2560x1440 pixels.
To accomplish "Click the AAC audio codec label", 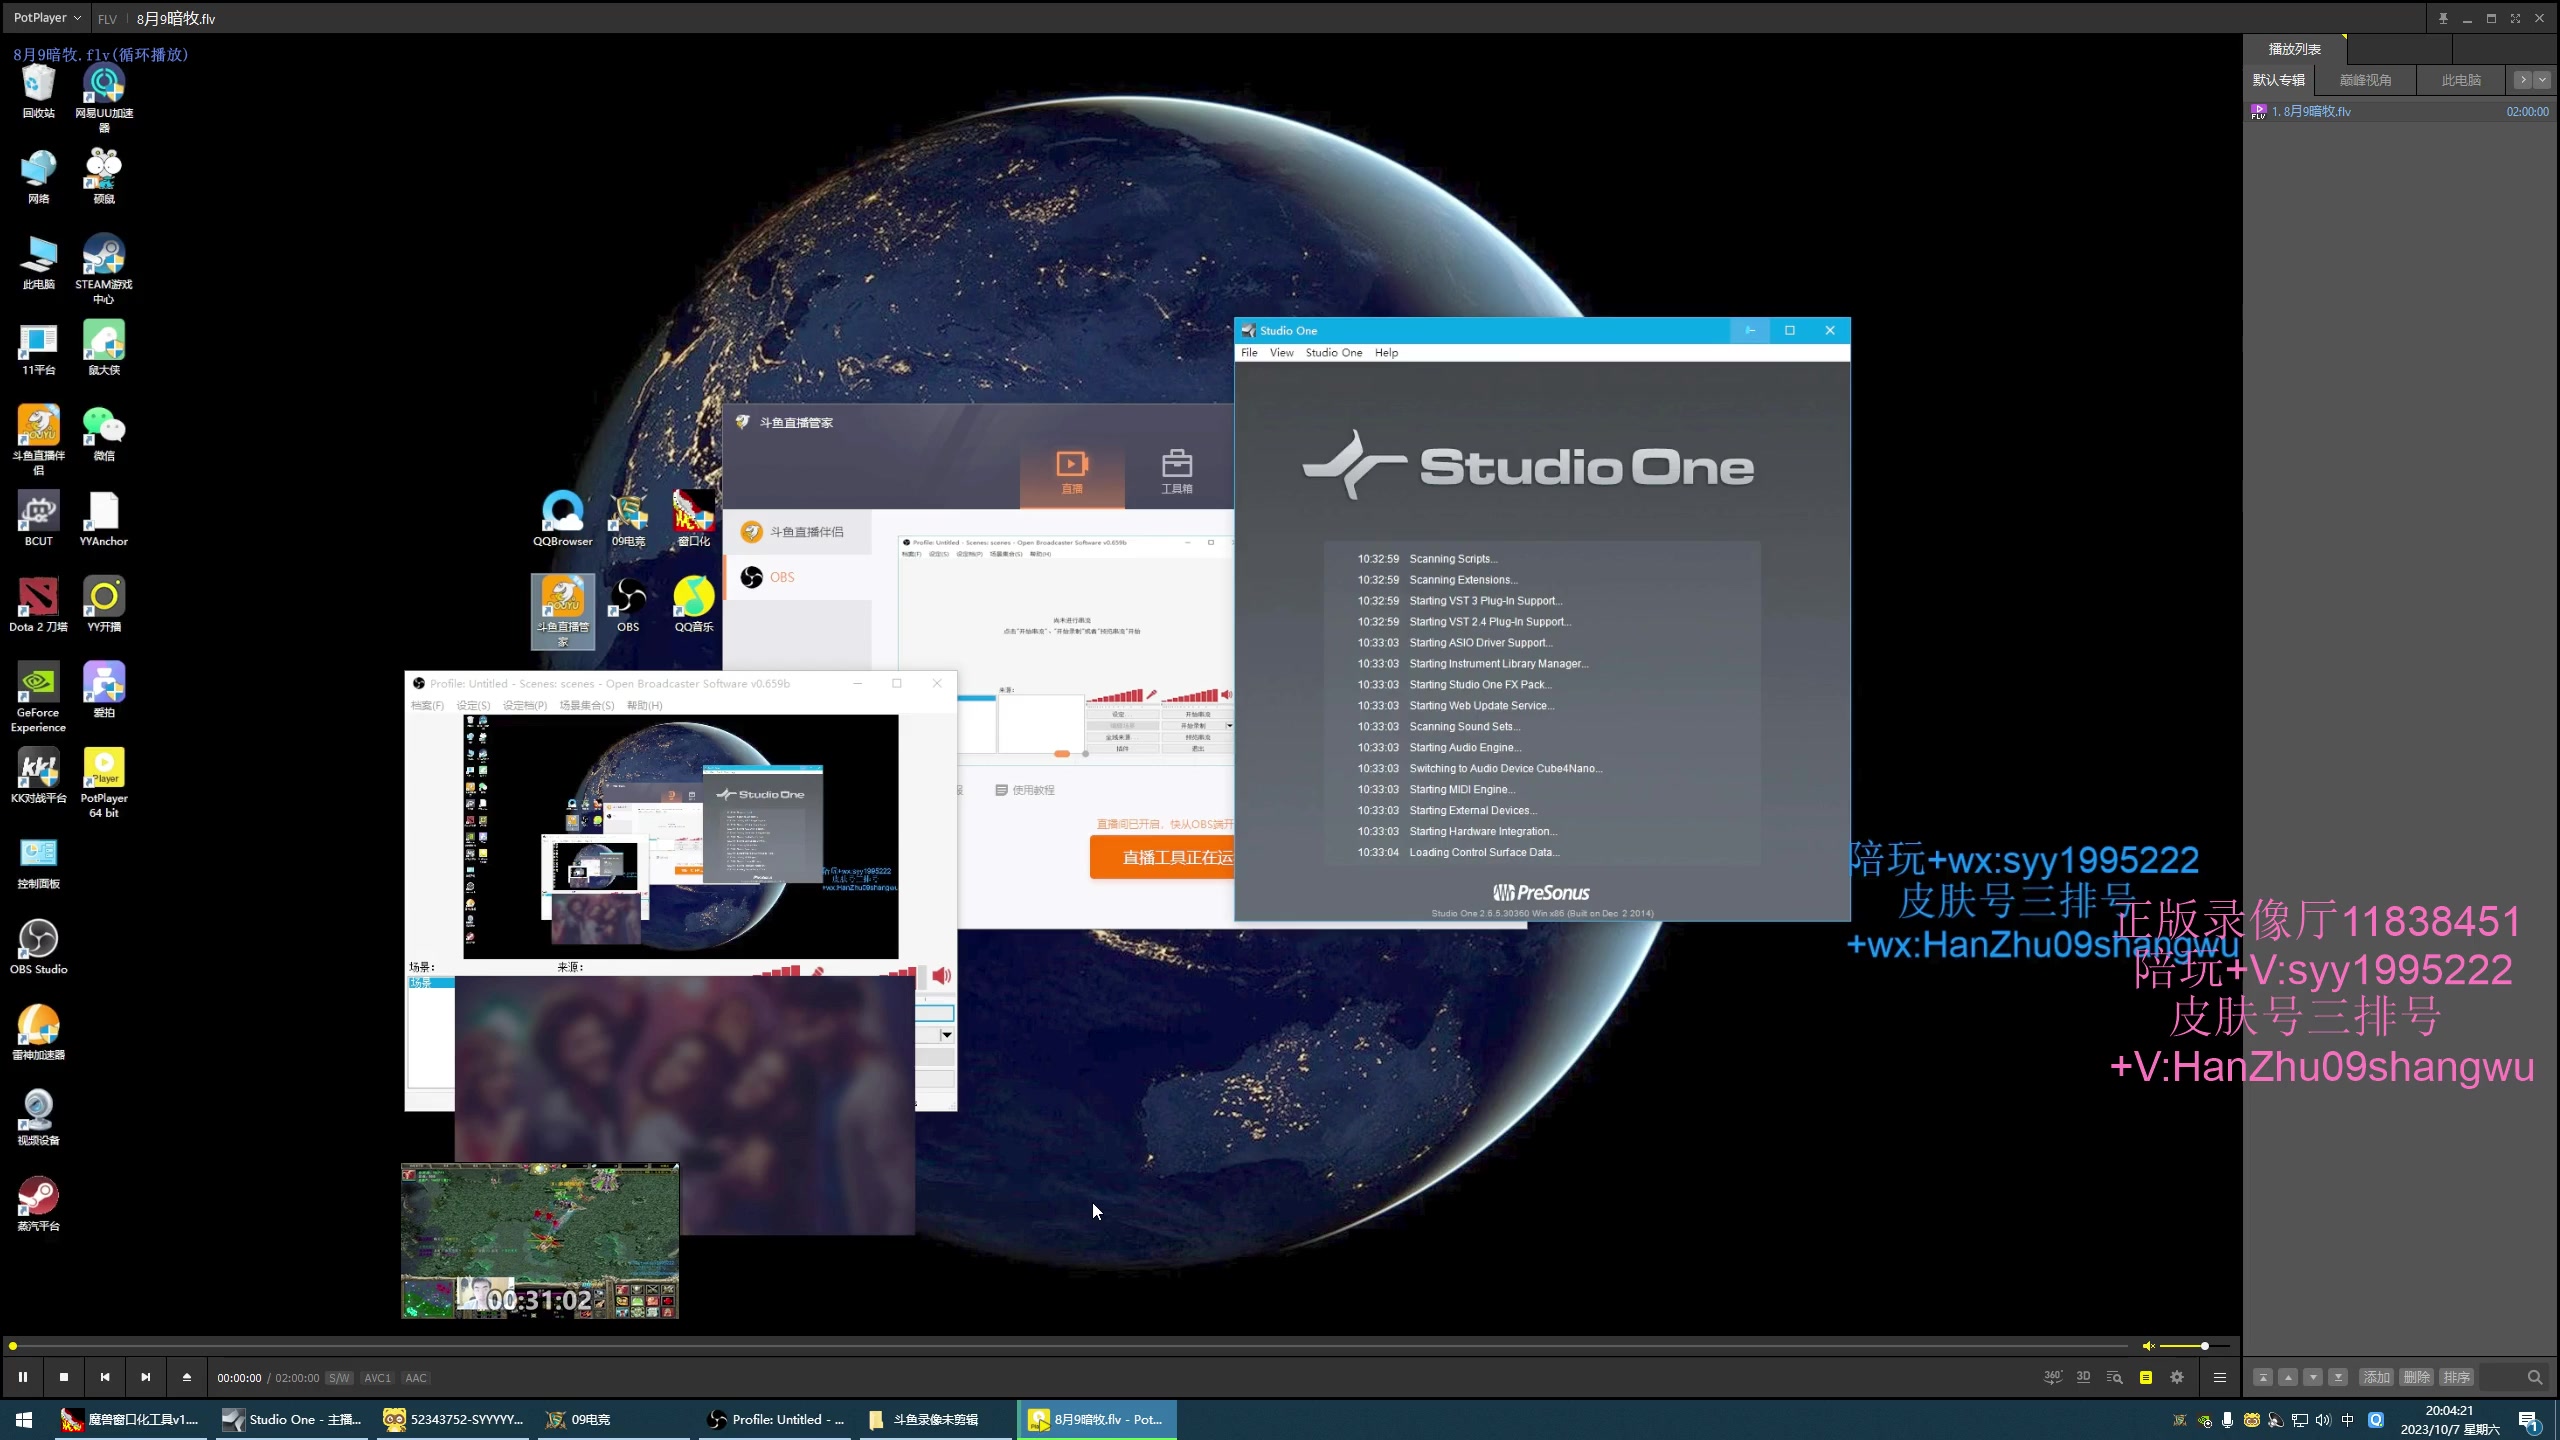I will pos(416,1378).
